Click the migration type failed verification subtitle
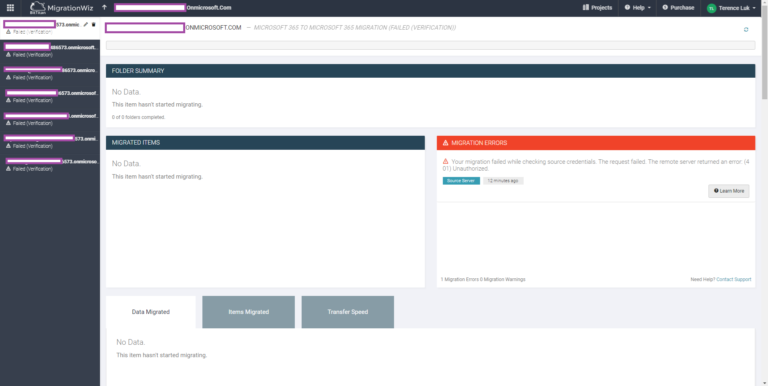The height and width of the screenshot is (386, 768). [355, 28]
